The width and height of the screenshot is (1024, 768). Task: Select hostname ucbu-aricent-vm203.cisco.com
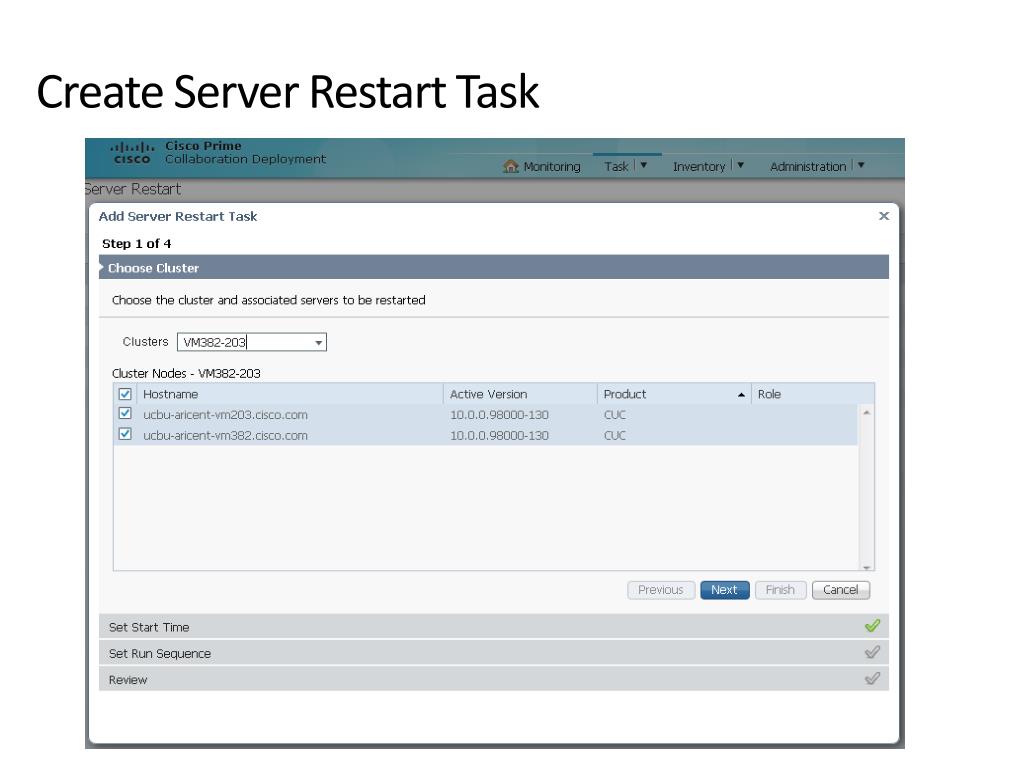225,415
